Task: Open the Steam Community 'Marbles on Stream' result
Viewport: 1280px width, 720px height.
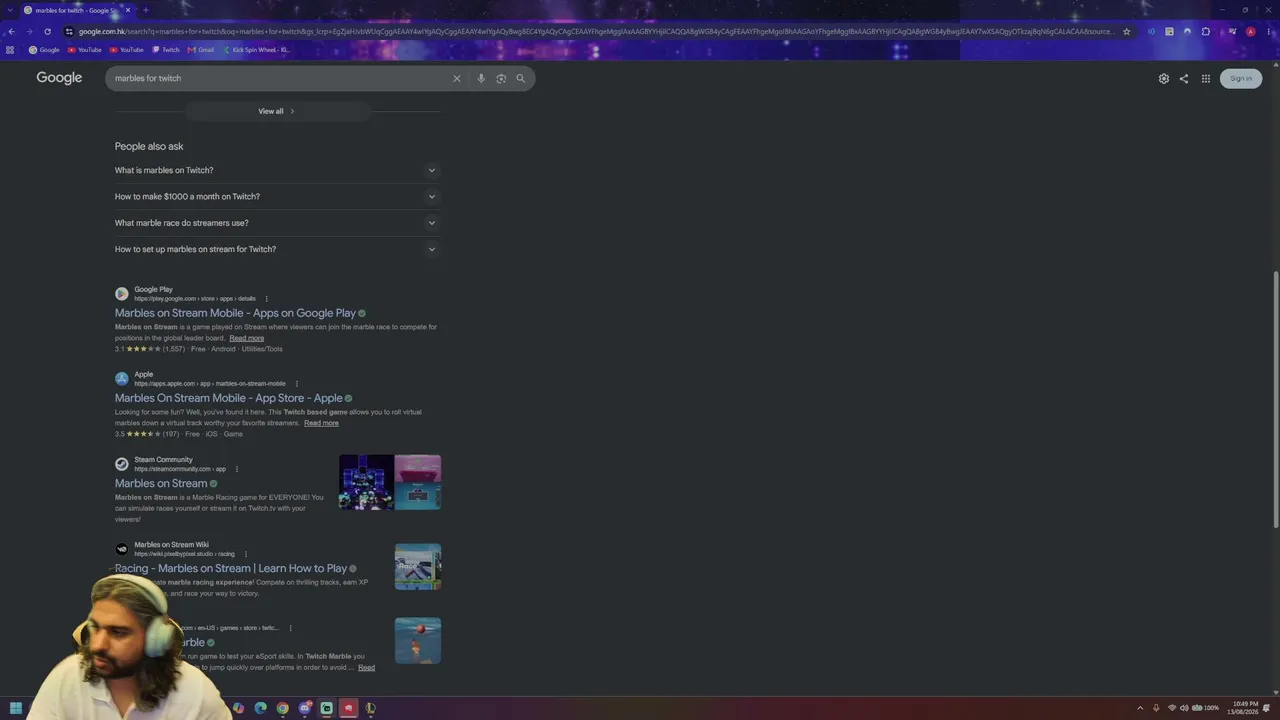Action: click(161, 483)
